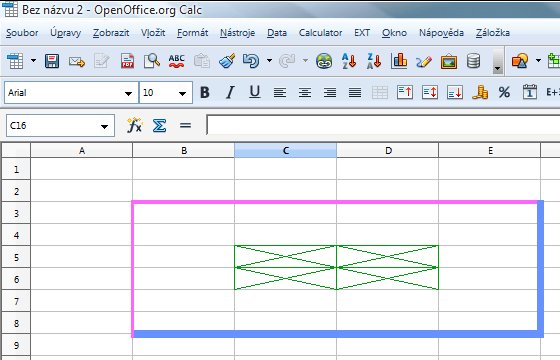Toggle Bold formatting

(x=205, y=93)
